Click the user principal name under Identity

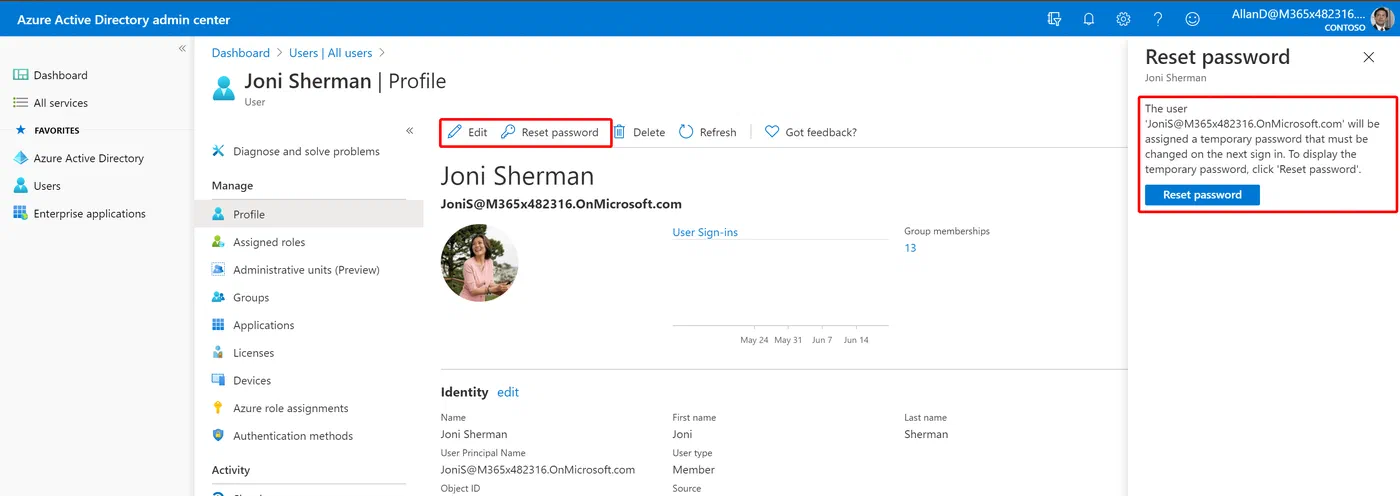(538, 470)
